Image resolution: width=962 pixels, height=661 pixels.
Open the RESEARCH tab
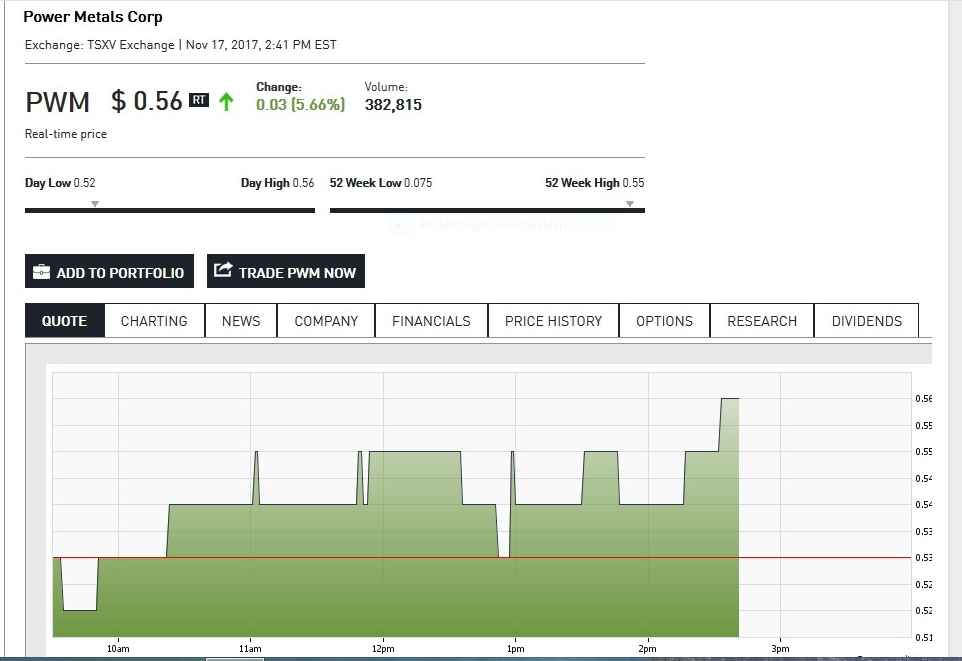tap(762, 320)
